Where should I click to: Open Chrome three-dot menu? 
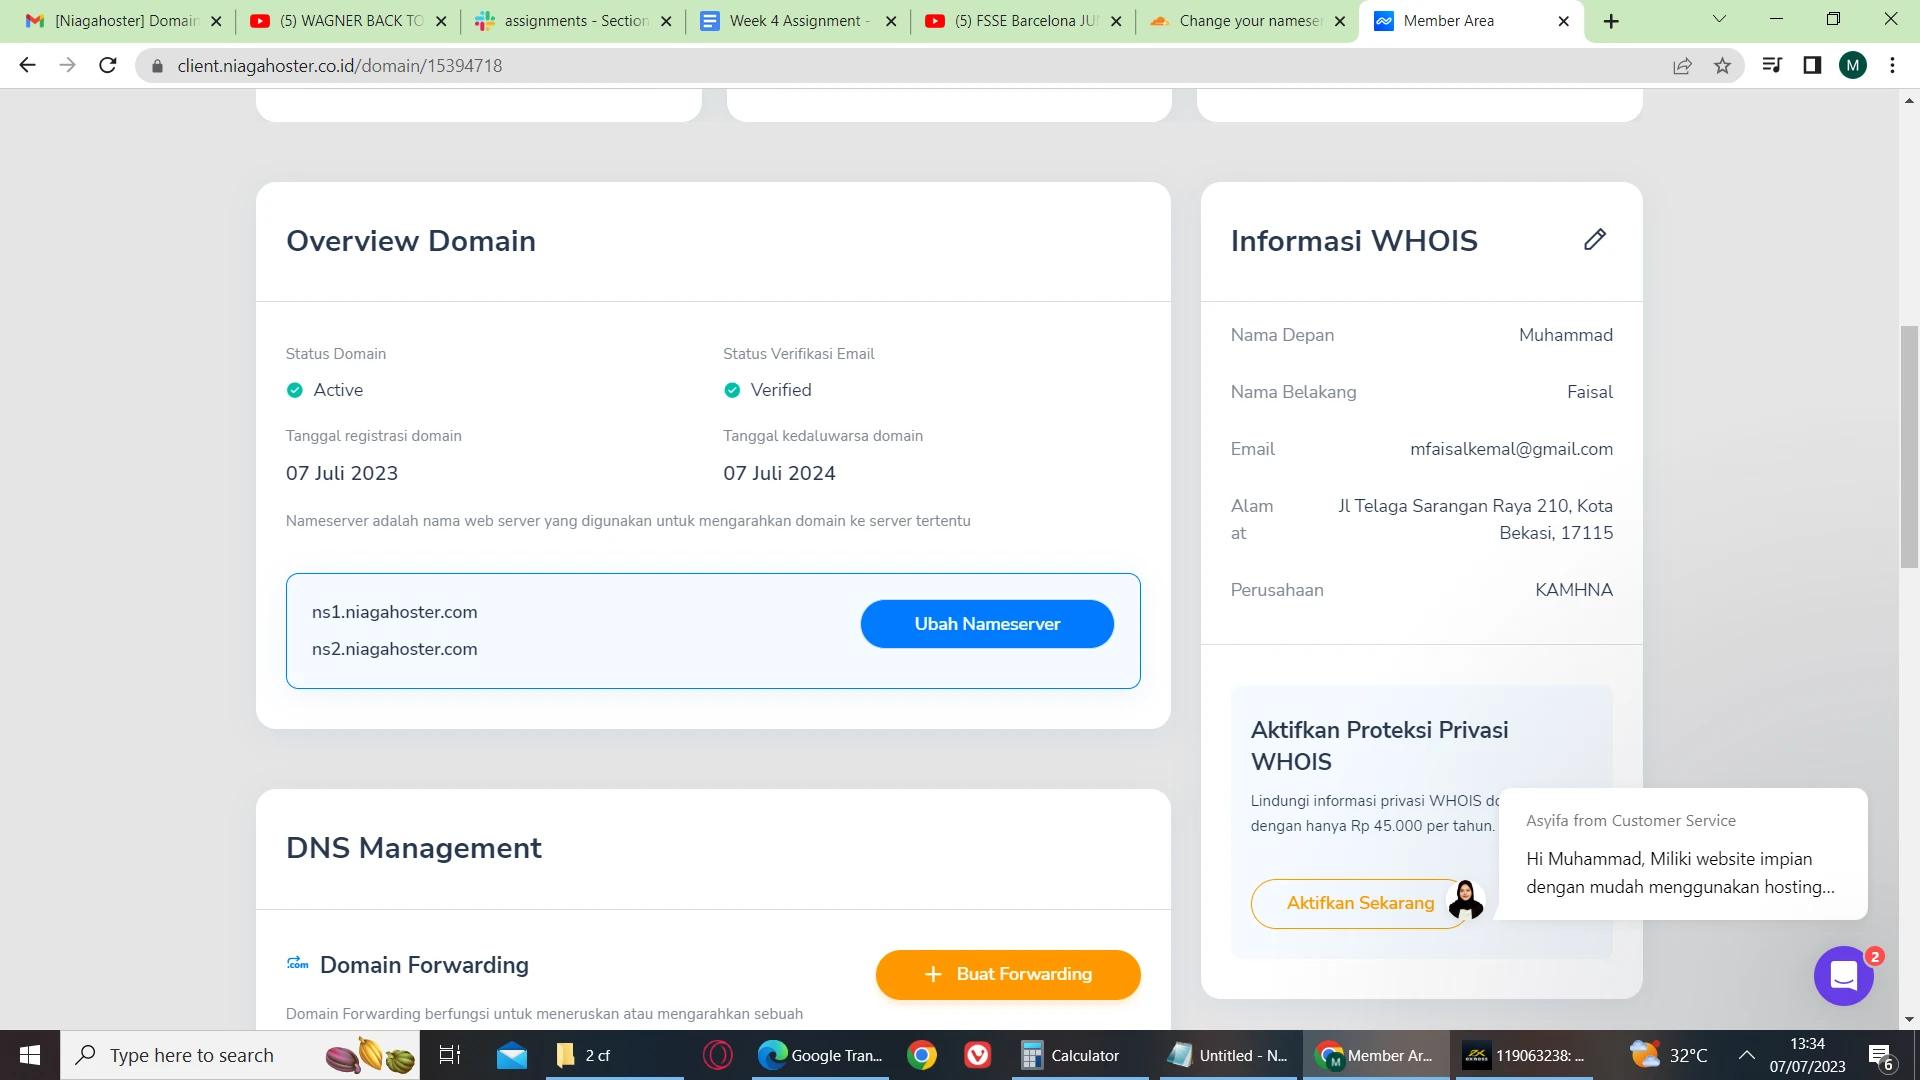click(x=1892, y=66)
